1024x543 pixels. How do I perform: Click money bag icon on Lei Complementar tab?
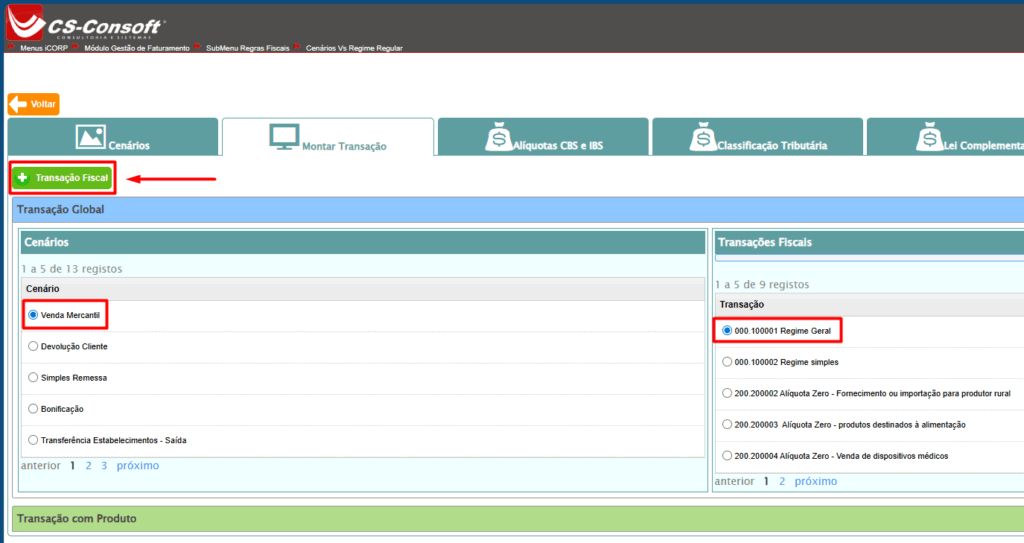point(928,138)
